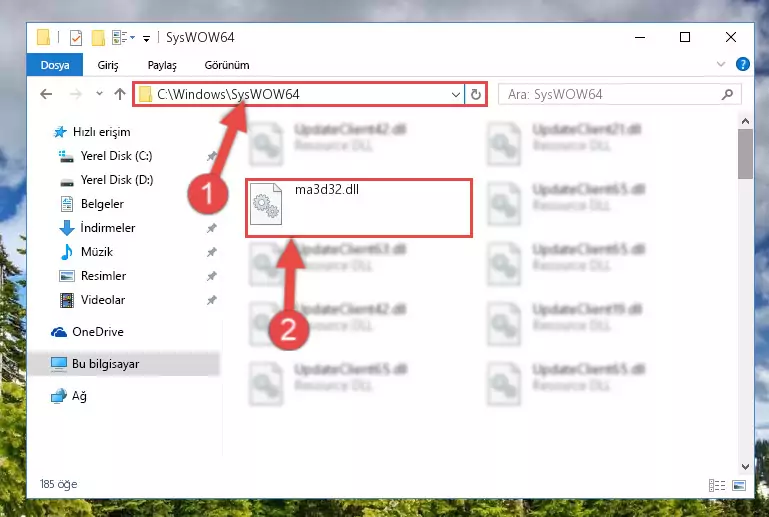Open İndirmeler folder in sidebar

107,228
